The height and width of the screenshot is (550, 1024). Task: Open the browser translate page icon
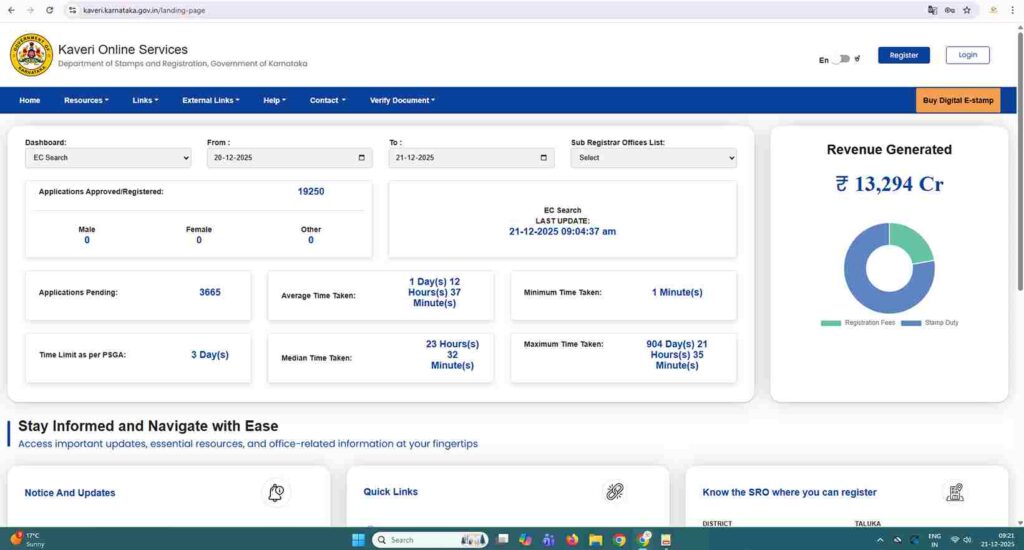(x=932, y=10)
